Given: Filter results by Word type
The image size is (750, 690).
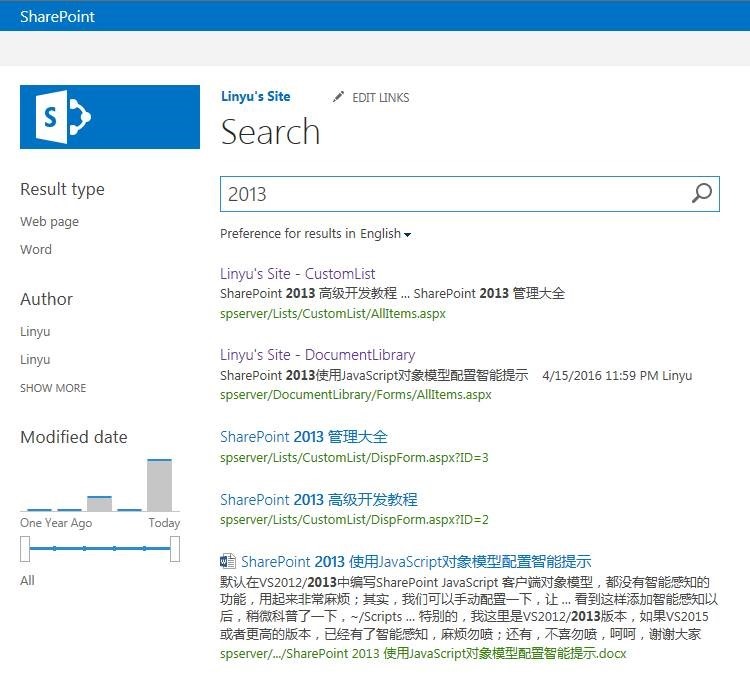Looking at the screenshot, I should click(x=36, y=250).
